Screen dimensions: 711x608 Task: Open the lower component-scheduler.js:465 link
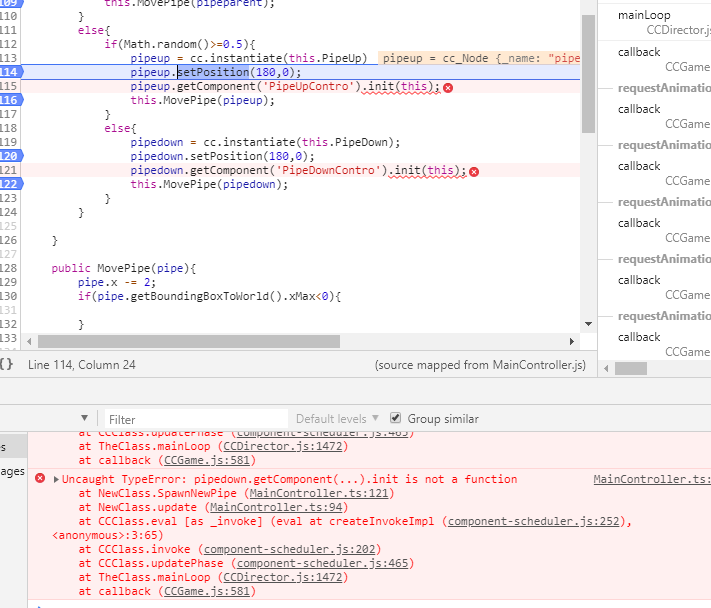coord(322,563)
